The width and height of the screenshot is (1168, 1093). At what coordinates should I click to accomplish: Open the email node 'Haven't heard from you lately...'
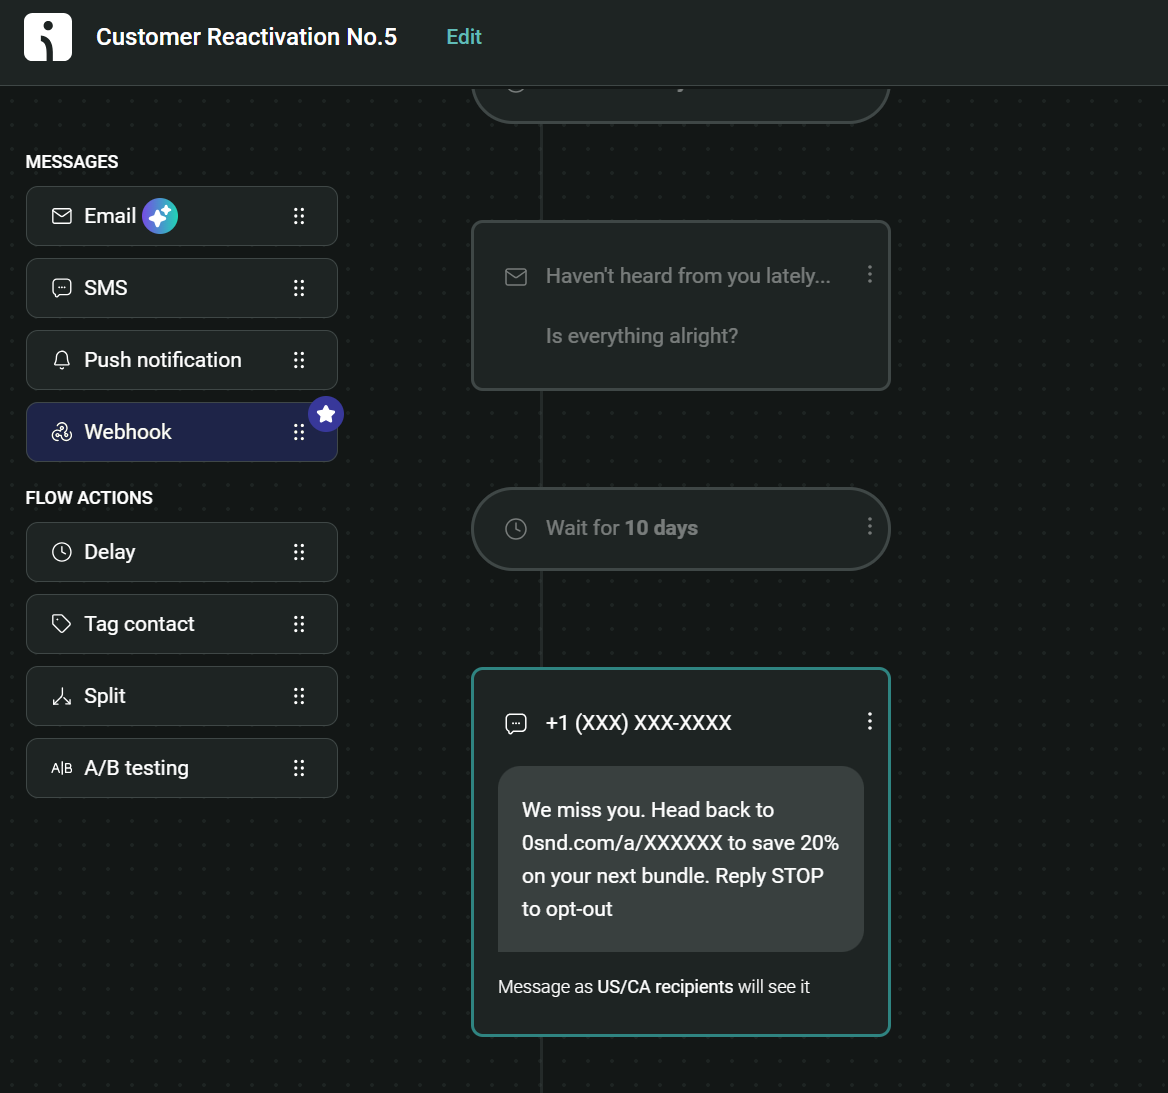[681, 305]
